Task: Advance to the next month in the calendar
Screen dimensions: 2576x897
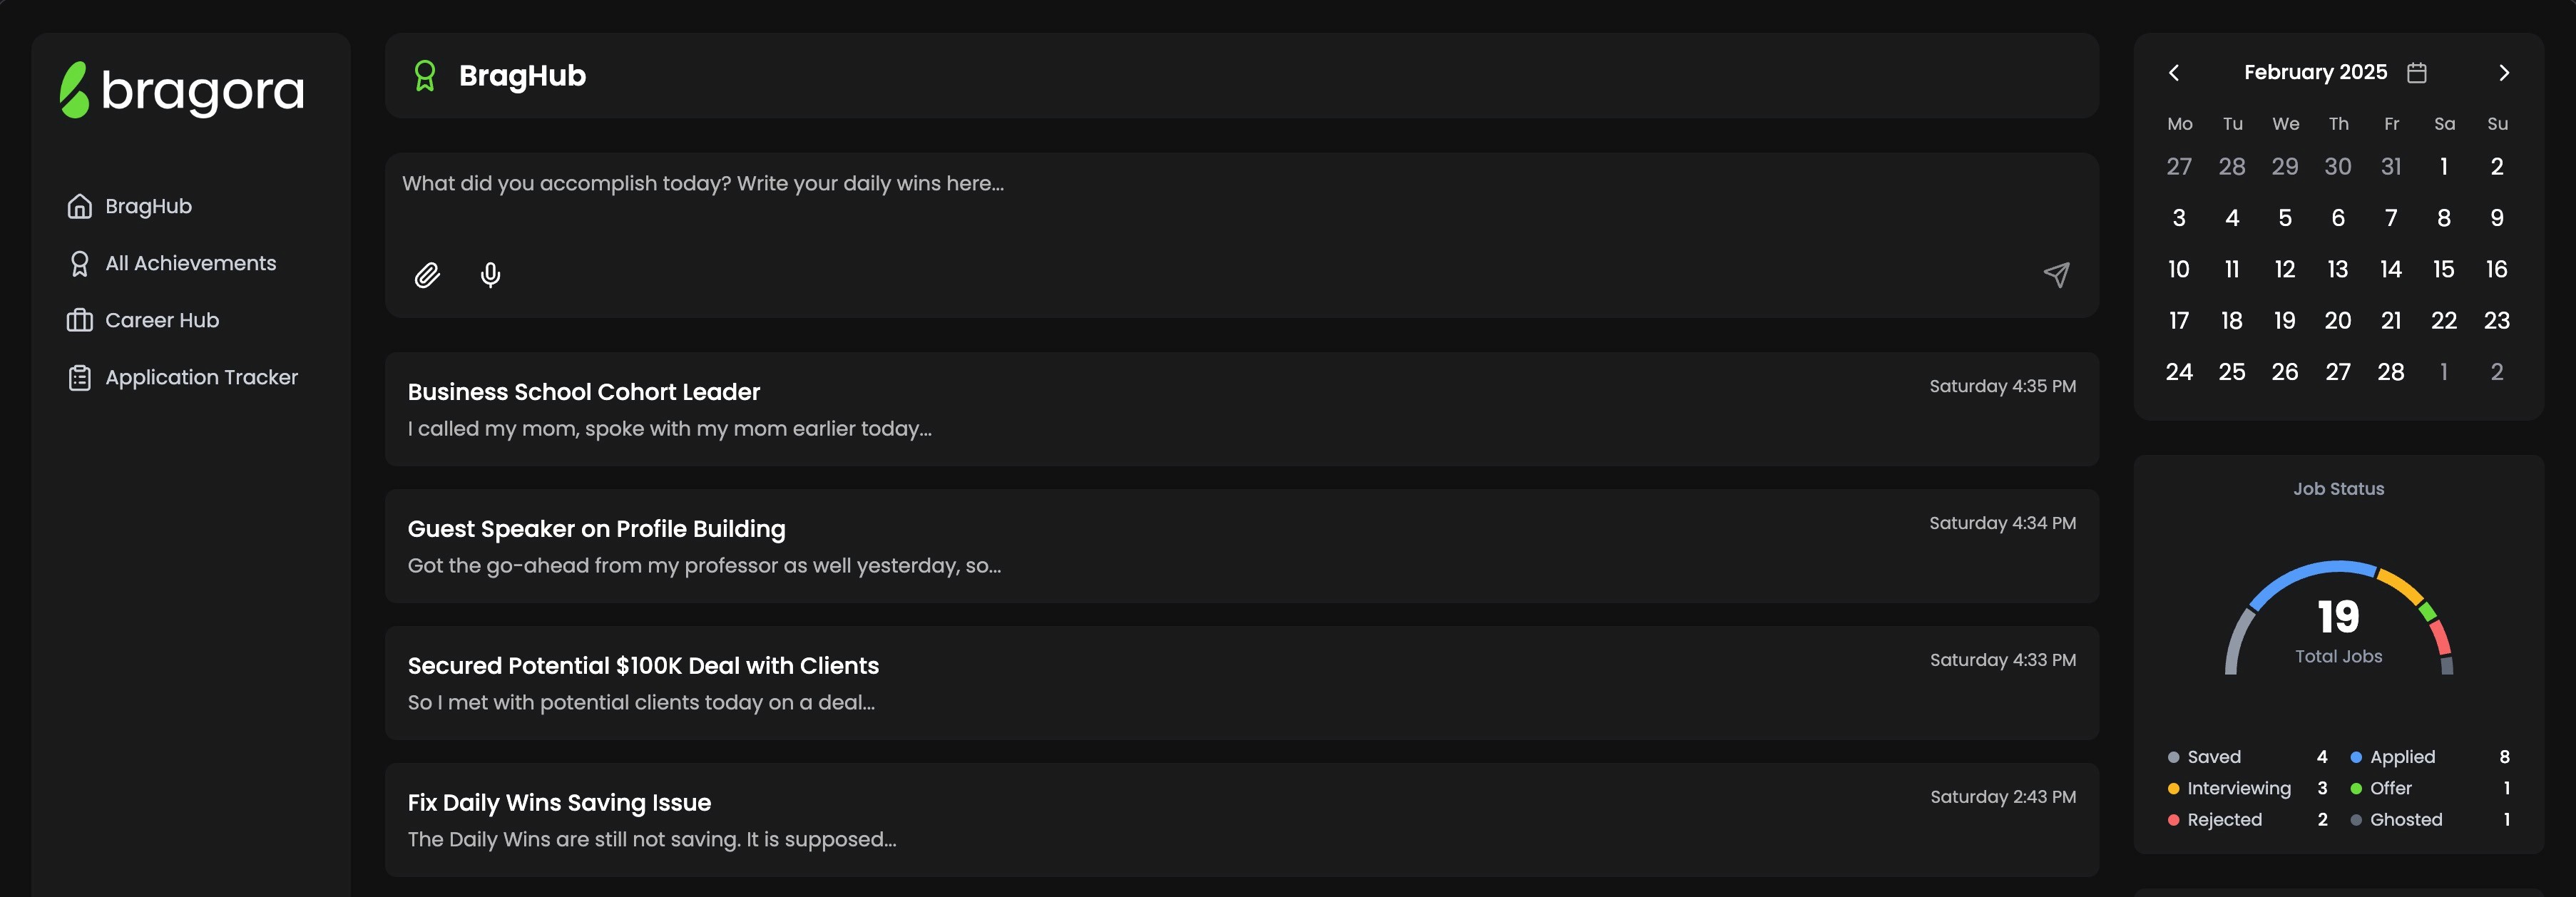Action: [2504, 73]
